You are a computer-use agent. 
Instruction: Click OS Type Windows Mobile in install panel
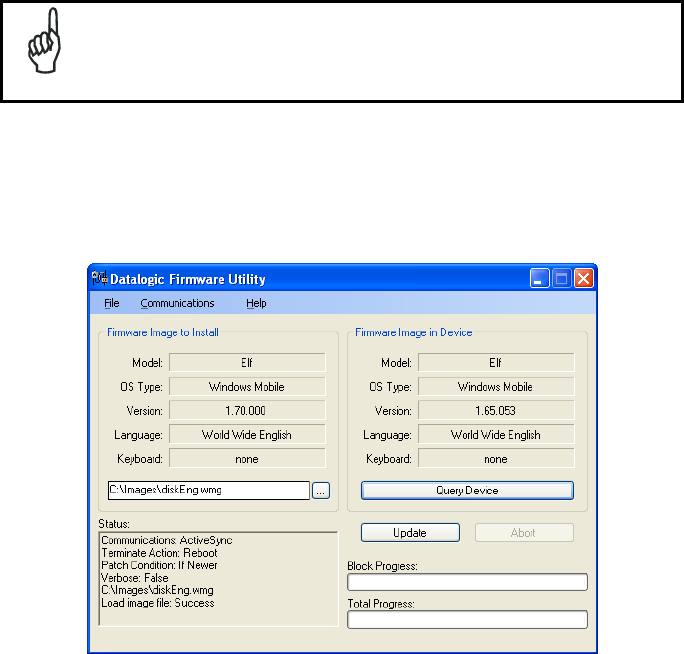point(247,387)
